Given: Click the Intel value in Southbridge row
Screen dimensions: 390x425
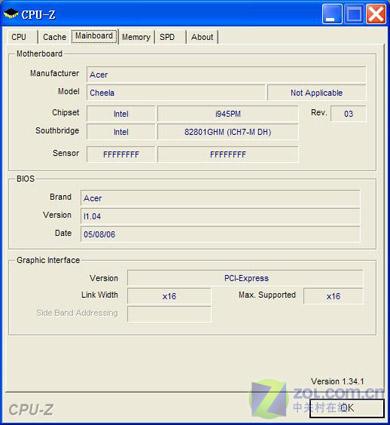Looking at the screenshot, I should tap(121, 132).
